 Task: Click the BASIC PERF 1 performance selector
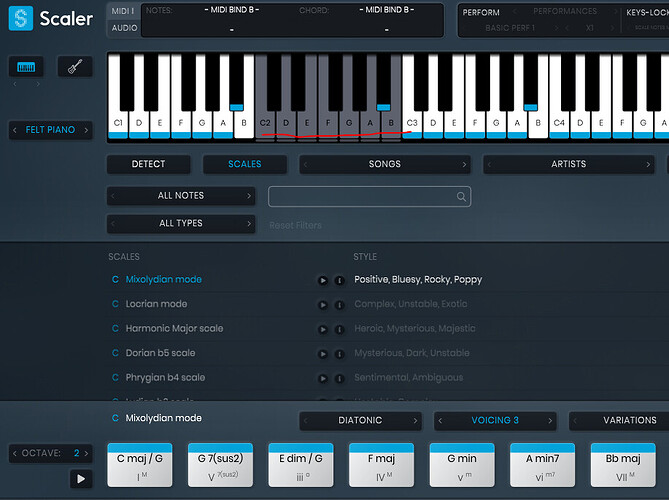[x=510, y=28]
